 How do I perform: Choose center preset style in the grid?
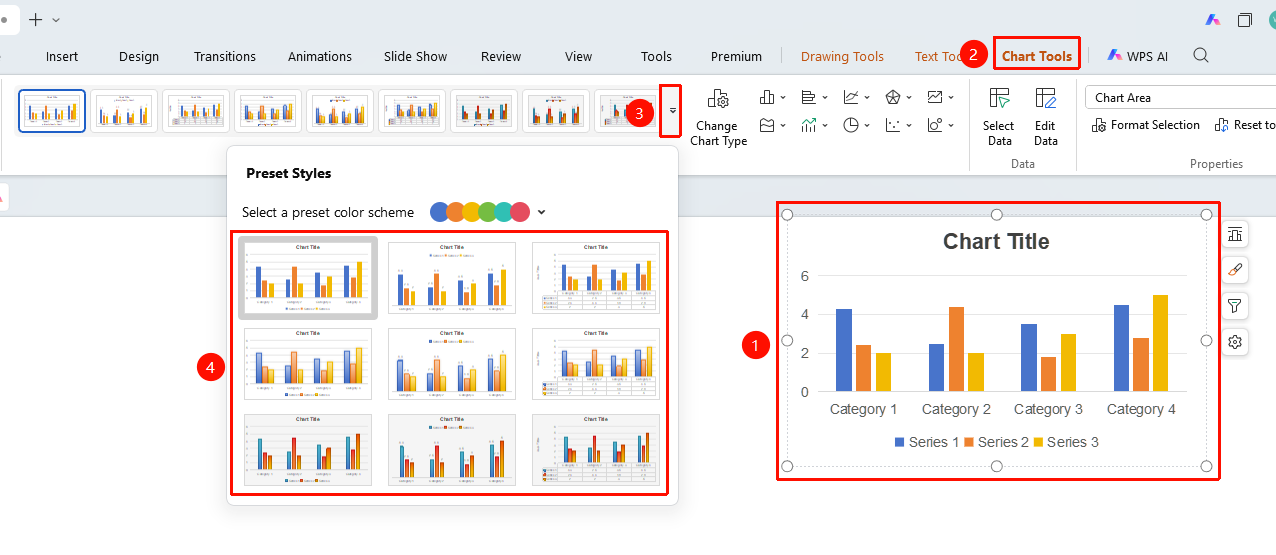tap(452, 364)
